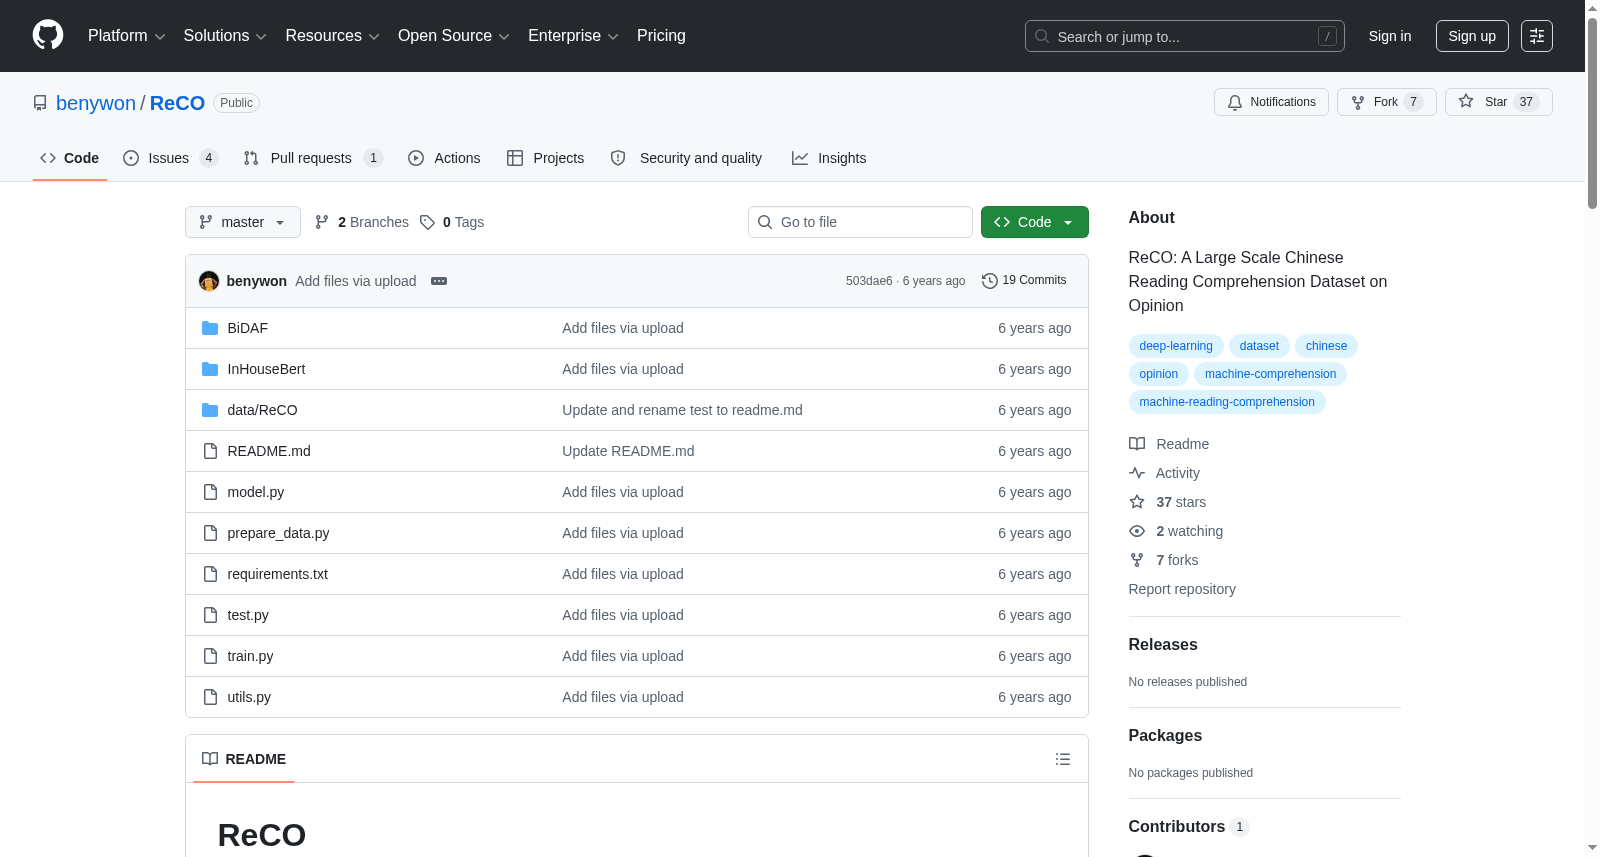Expand the Solutions menu

click(225, 36)
